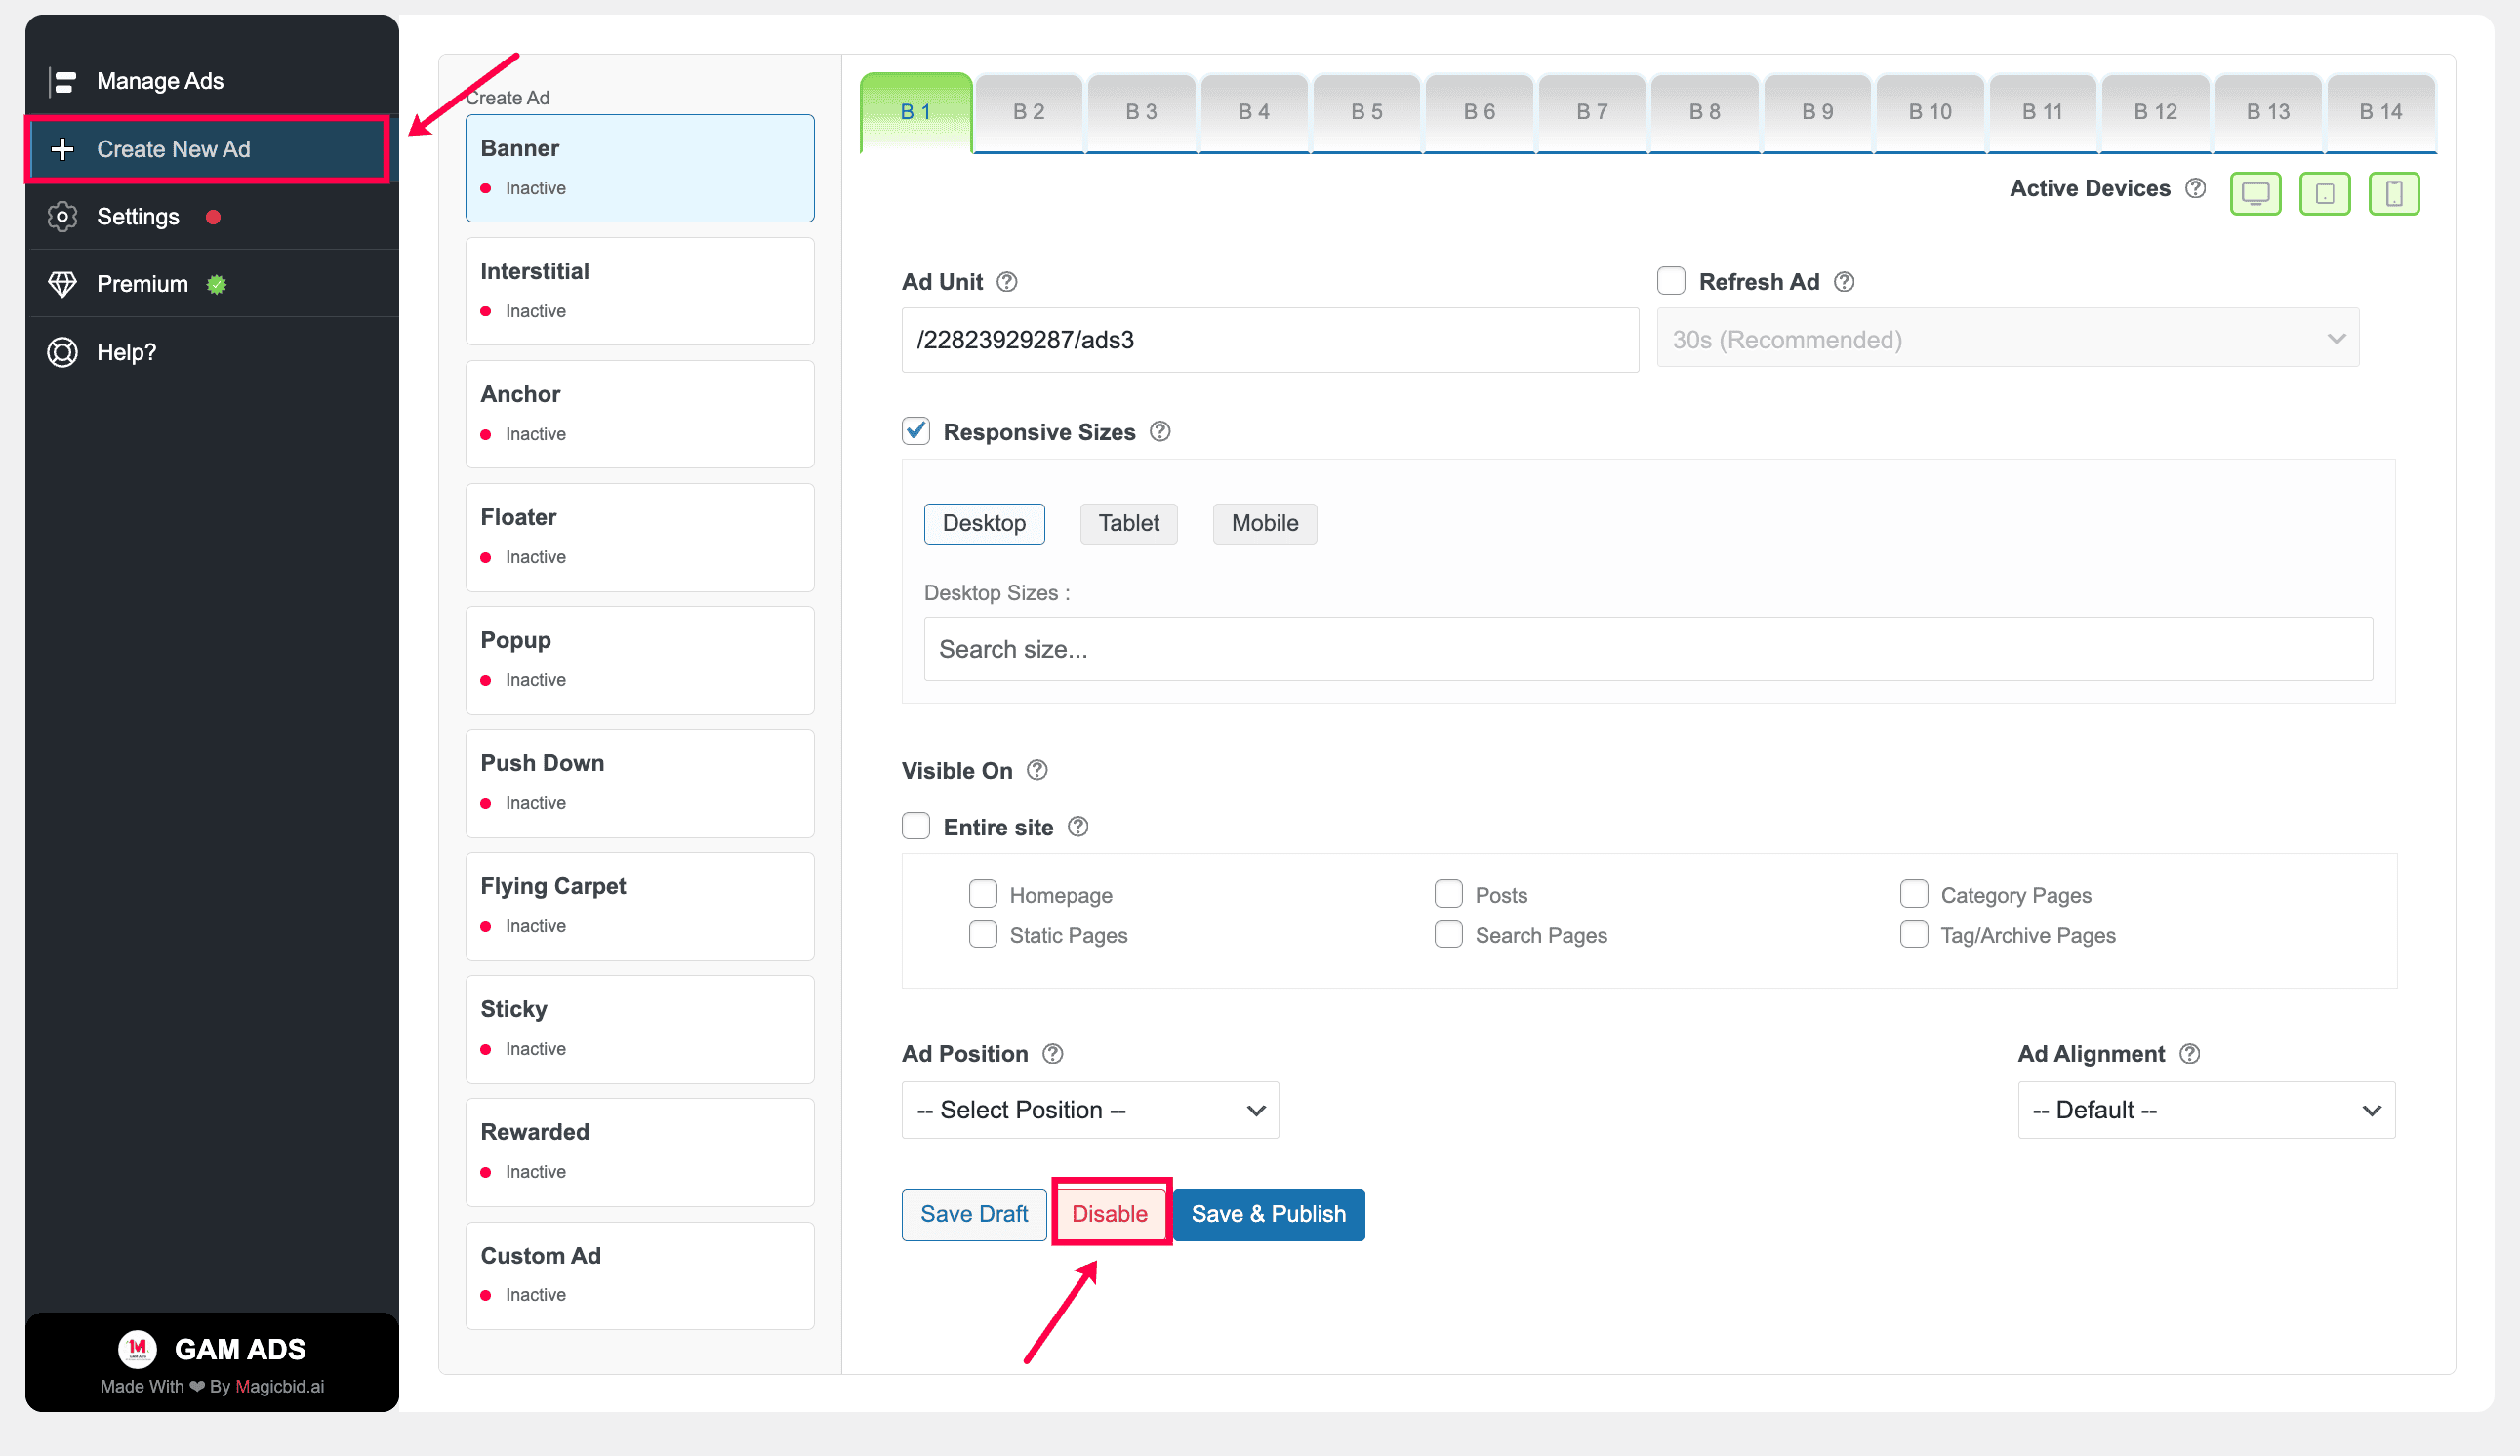Open the Select Position dropdown
Image resolution: width=2520 pixels, height=1456 pixels.
click(x=1090, y=1110)
